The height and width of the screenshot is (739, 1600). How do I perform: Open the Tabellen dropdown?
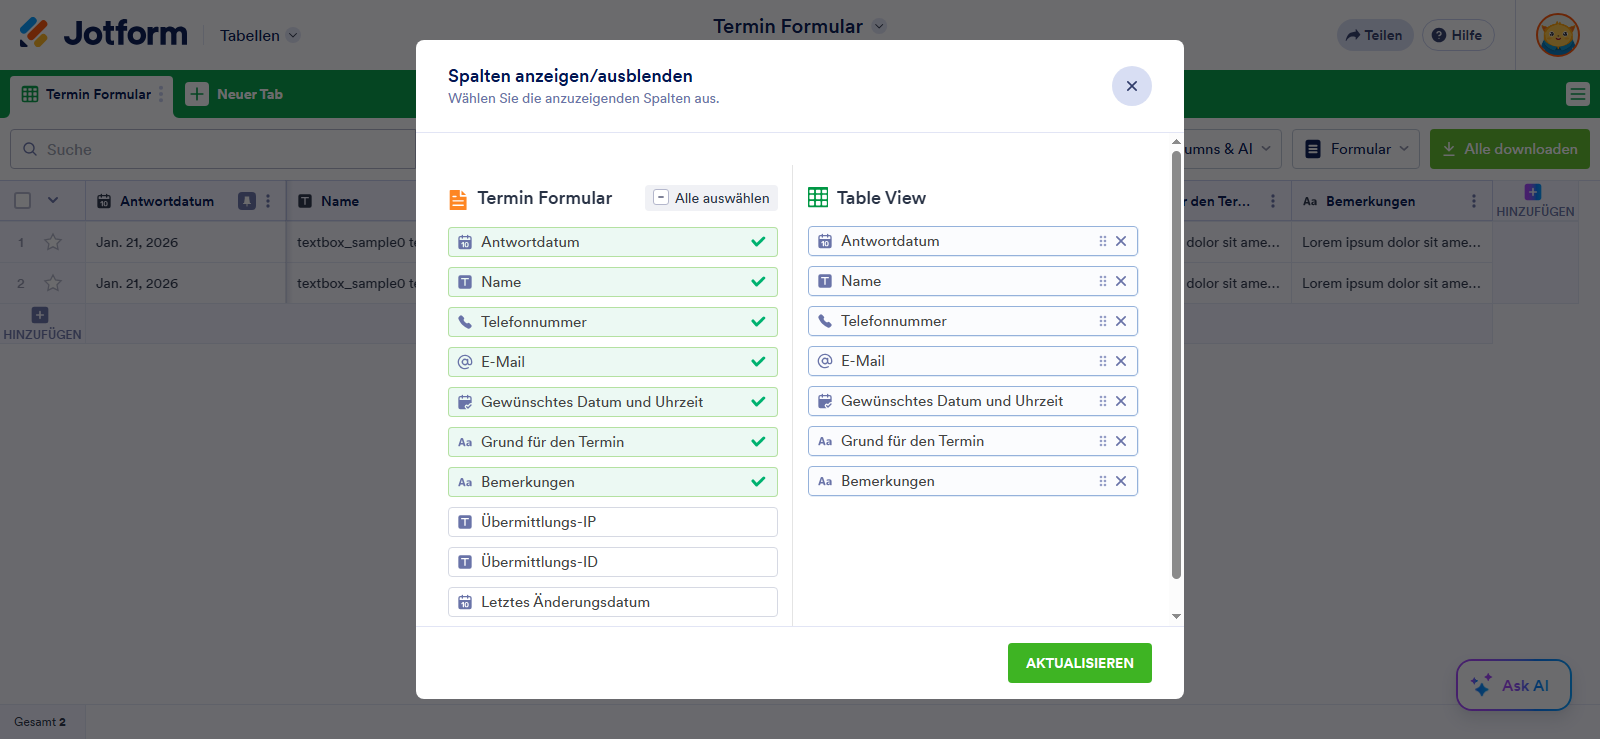click(x=259, y=35)
